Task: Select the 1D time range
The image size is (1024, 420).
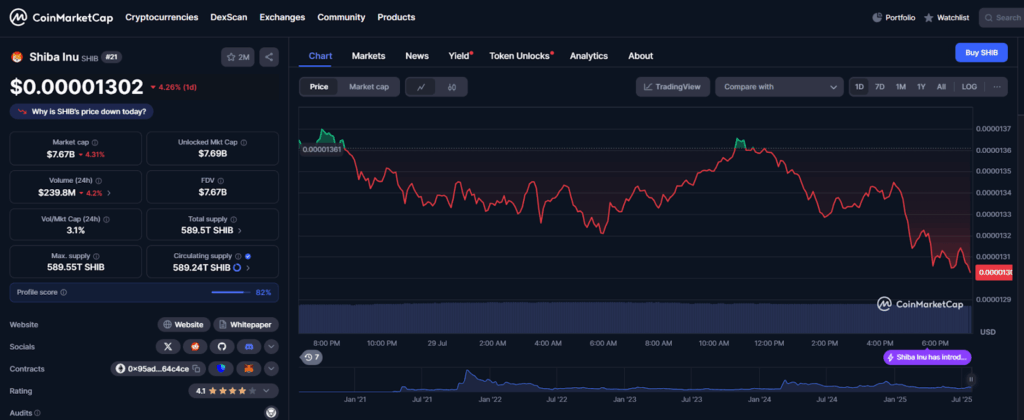Action: pos(859,87)
